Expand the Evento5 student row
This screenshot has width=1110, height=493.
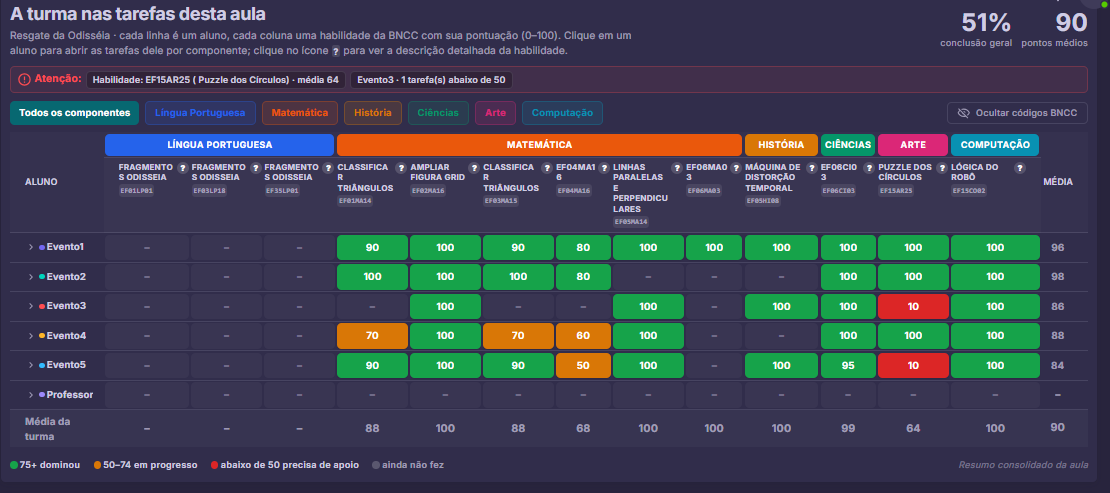coord(31,365)
